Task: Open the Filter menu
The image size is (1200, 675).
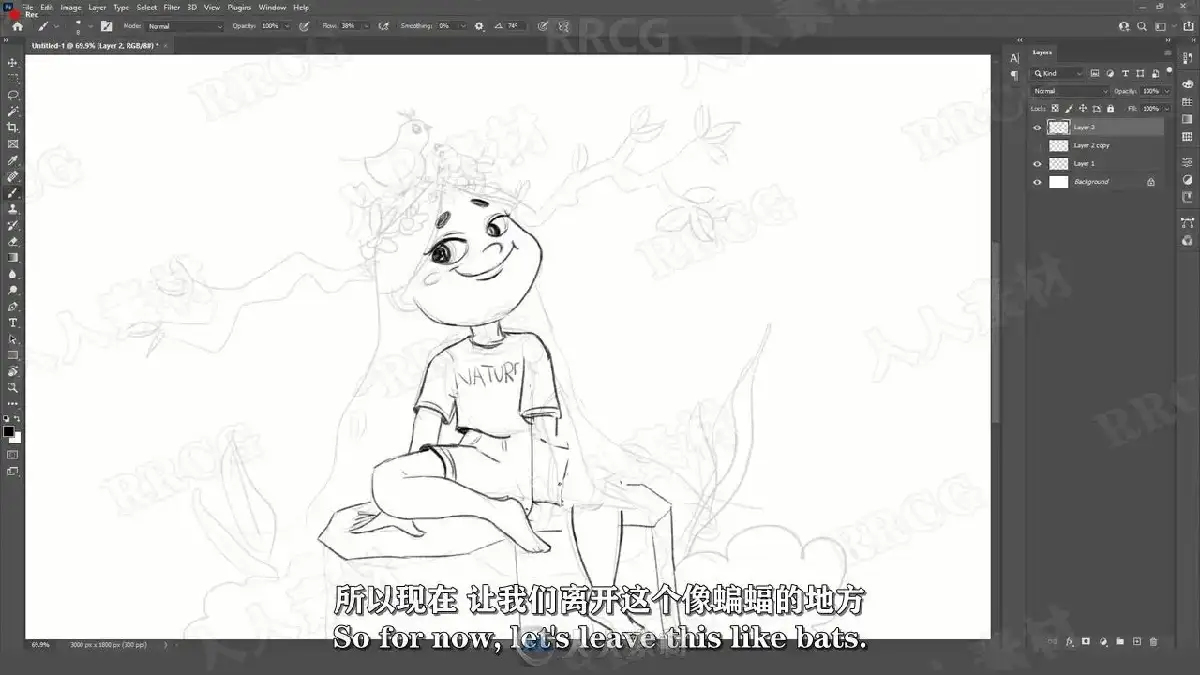Action: coord(172,7)
